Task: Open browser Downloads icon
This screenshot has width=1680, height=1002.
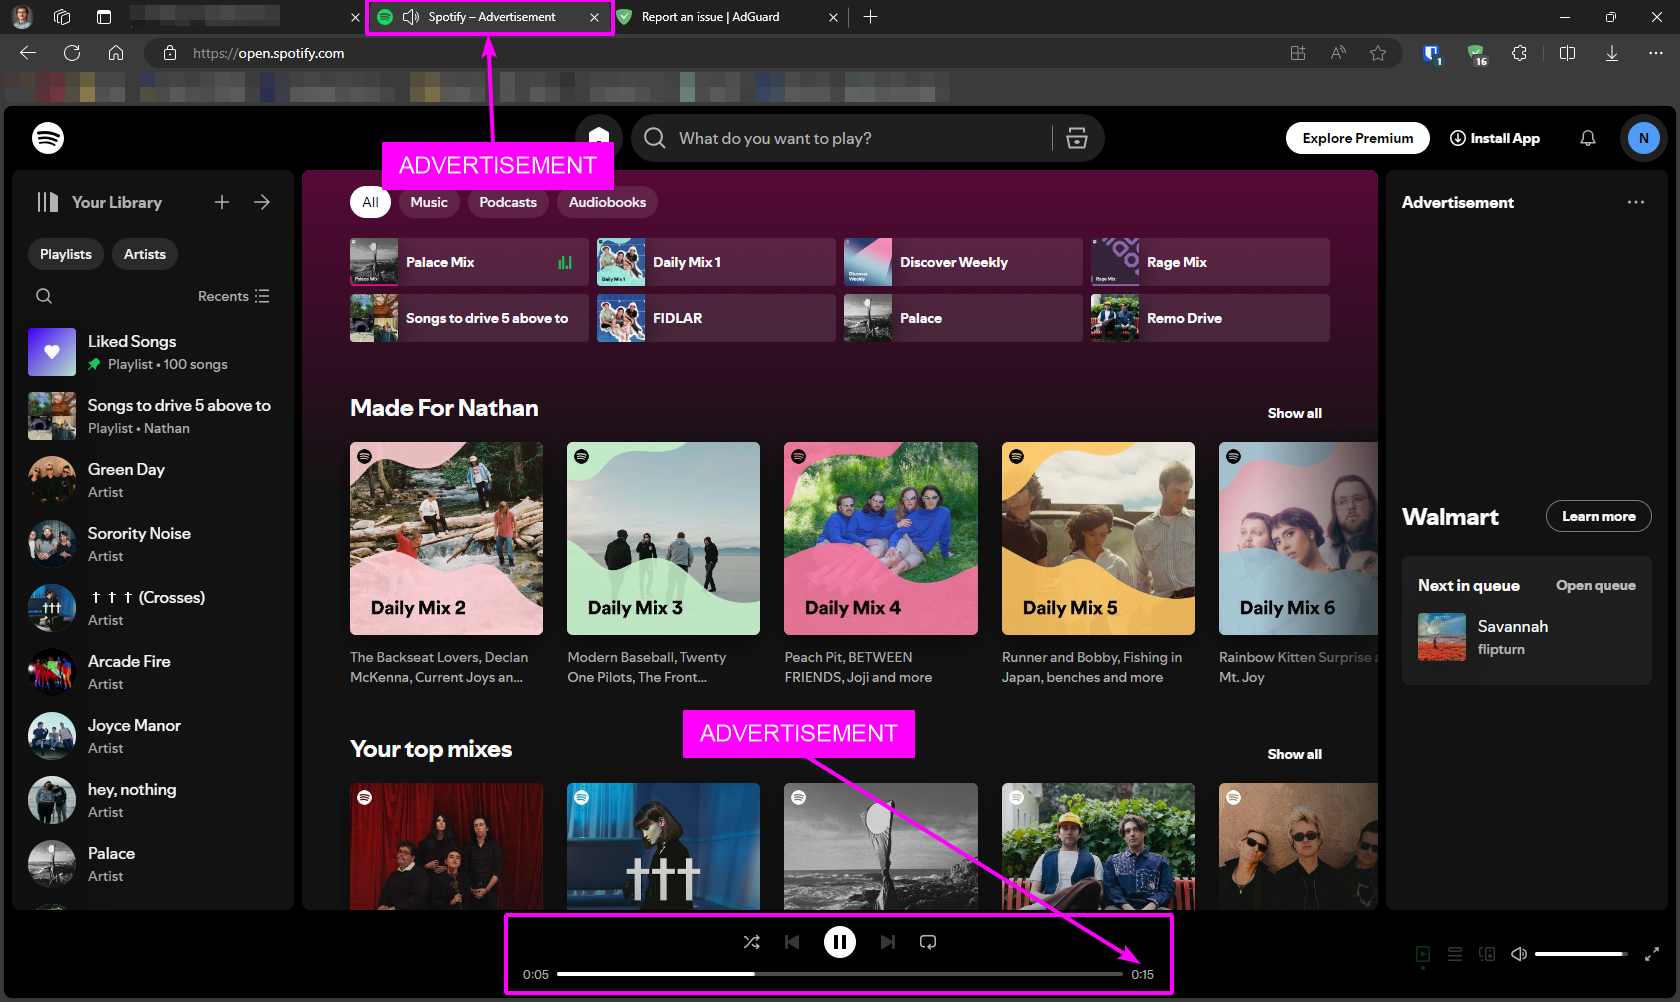Action: pos(1612,53)
